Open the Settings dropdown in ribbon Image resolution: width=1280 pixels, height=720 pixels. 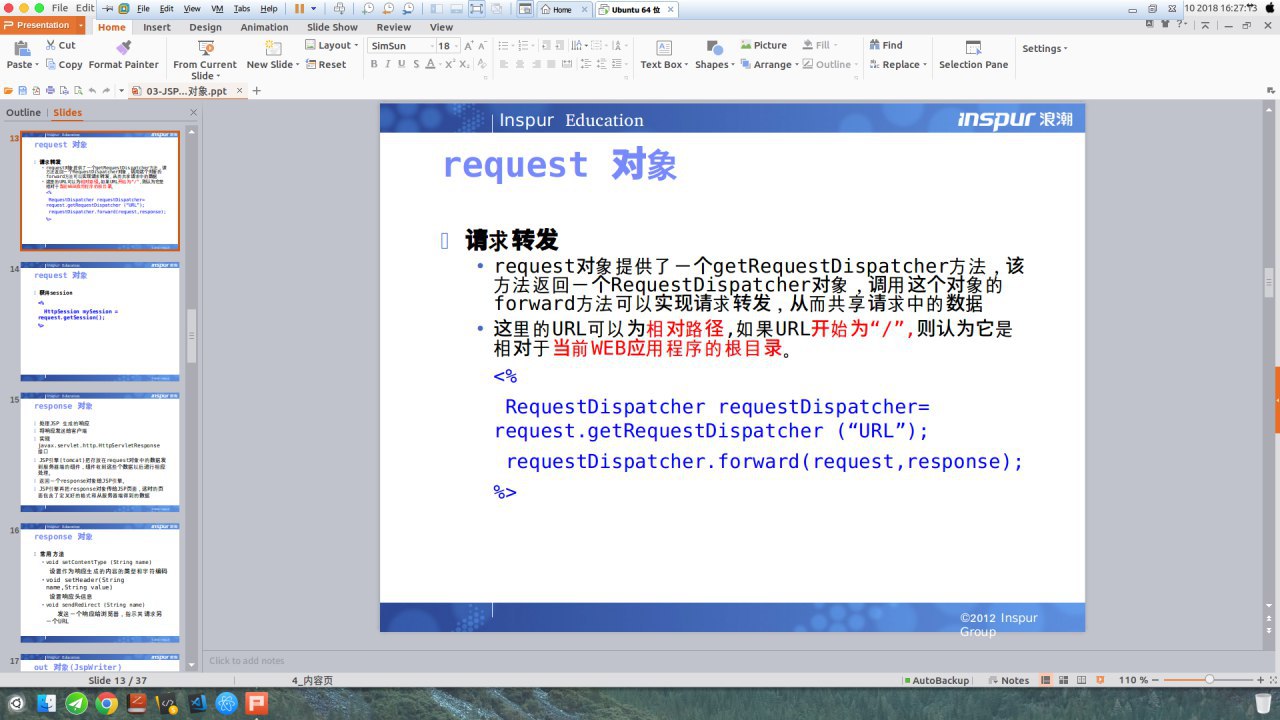click(1045, 48)
